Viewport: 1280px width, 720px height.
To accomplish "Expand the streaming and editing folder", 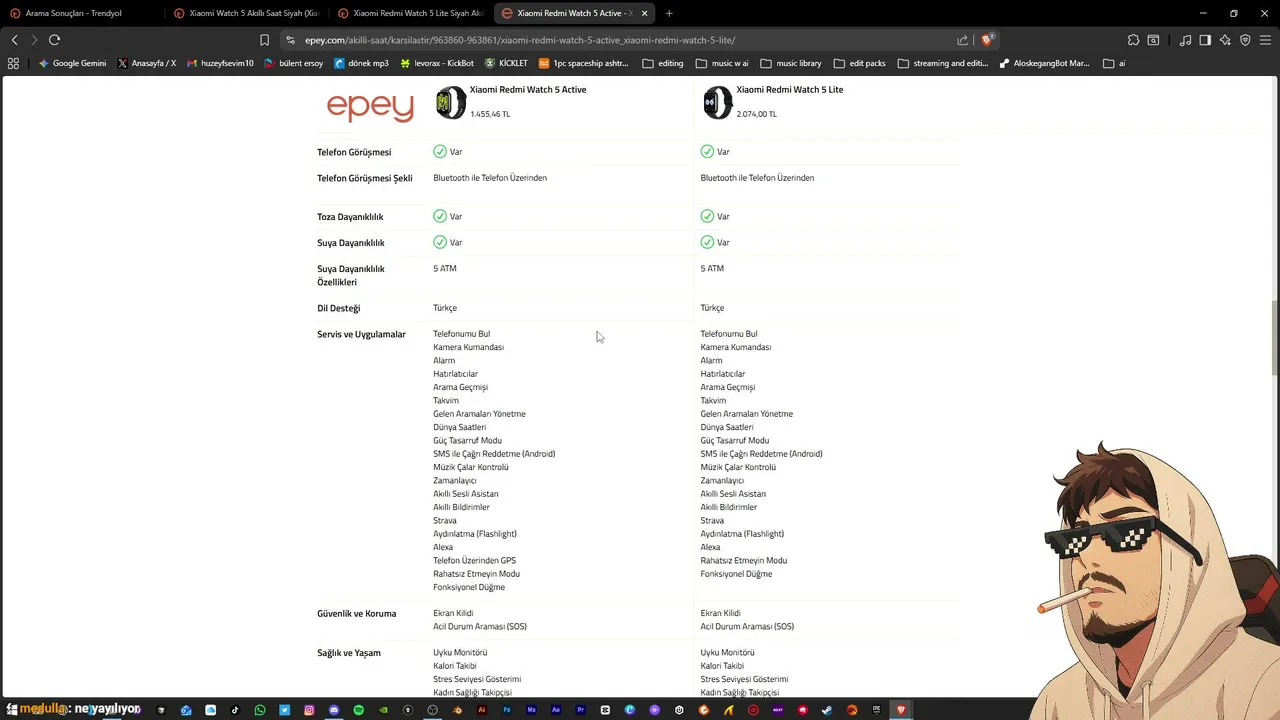I will click(x=943, y=63).
